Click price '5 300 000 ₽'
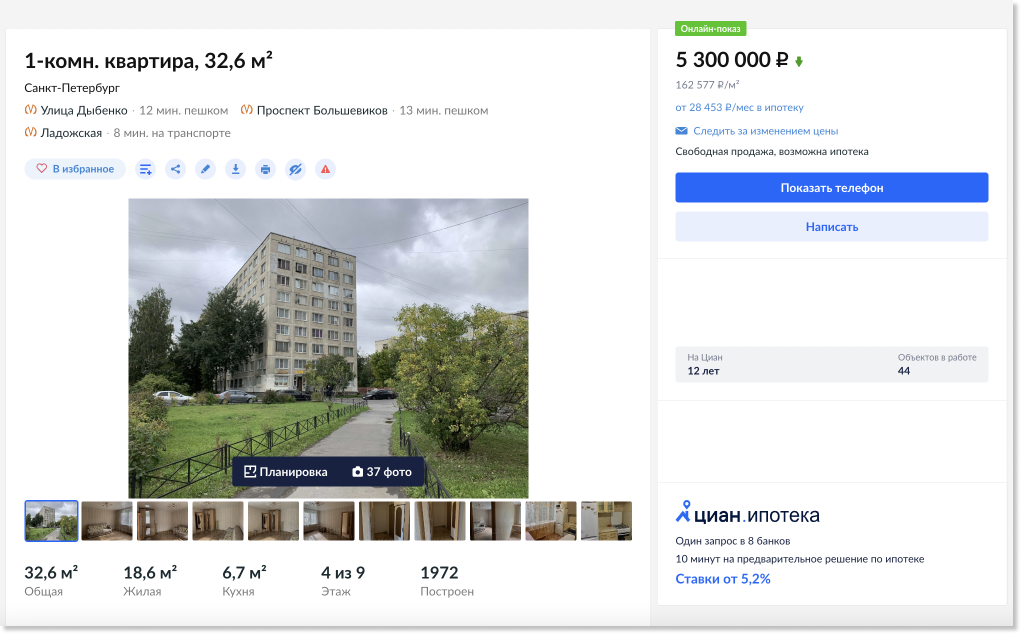Viewport: 1021px width, 634px height. click(732, 60)
